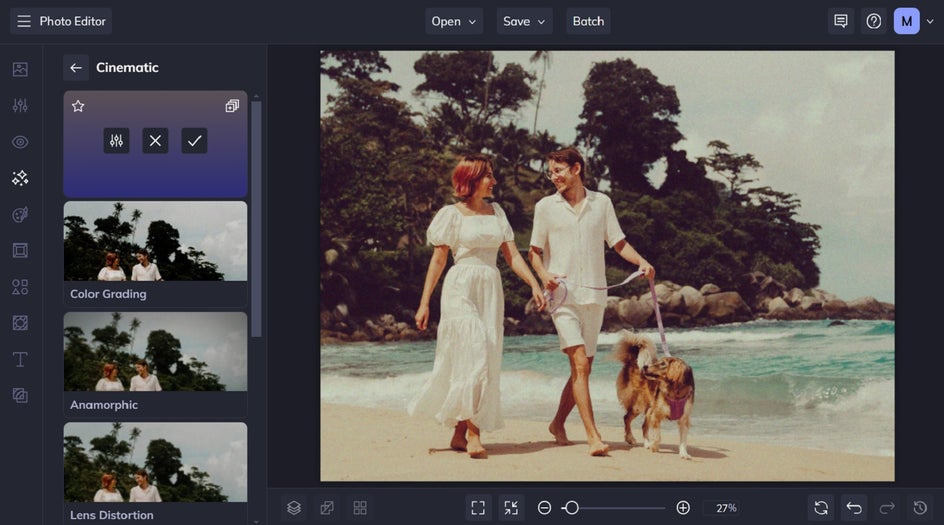Expand the Open dropdown menu

tap(454, 21)
